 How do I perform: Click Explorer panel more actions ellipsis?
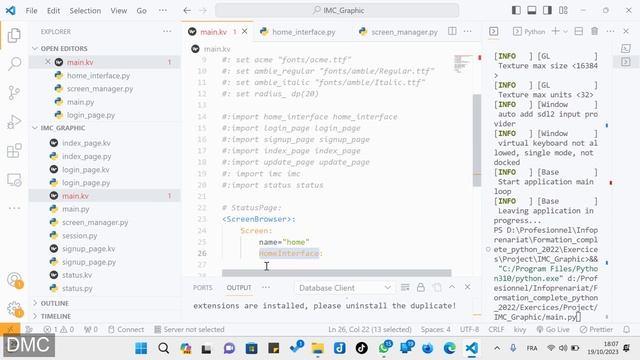pos(167,31)
